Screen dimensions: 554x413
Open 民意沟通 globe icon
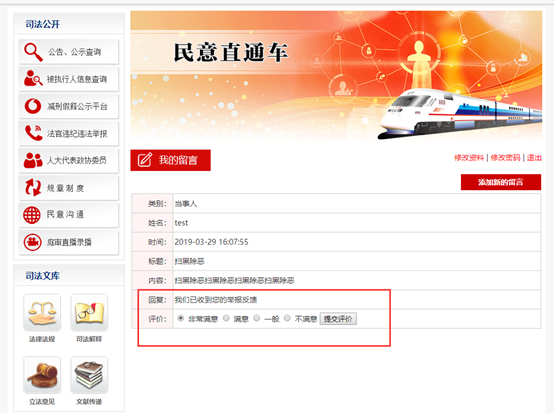(32, 215)
